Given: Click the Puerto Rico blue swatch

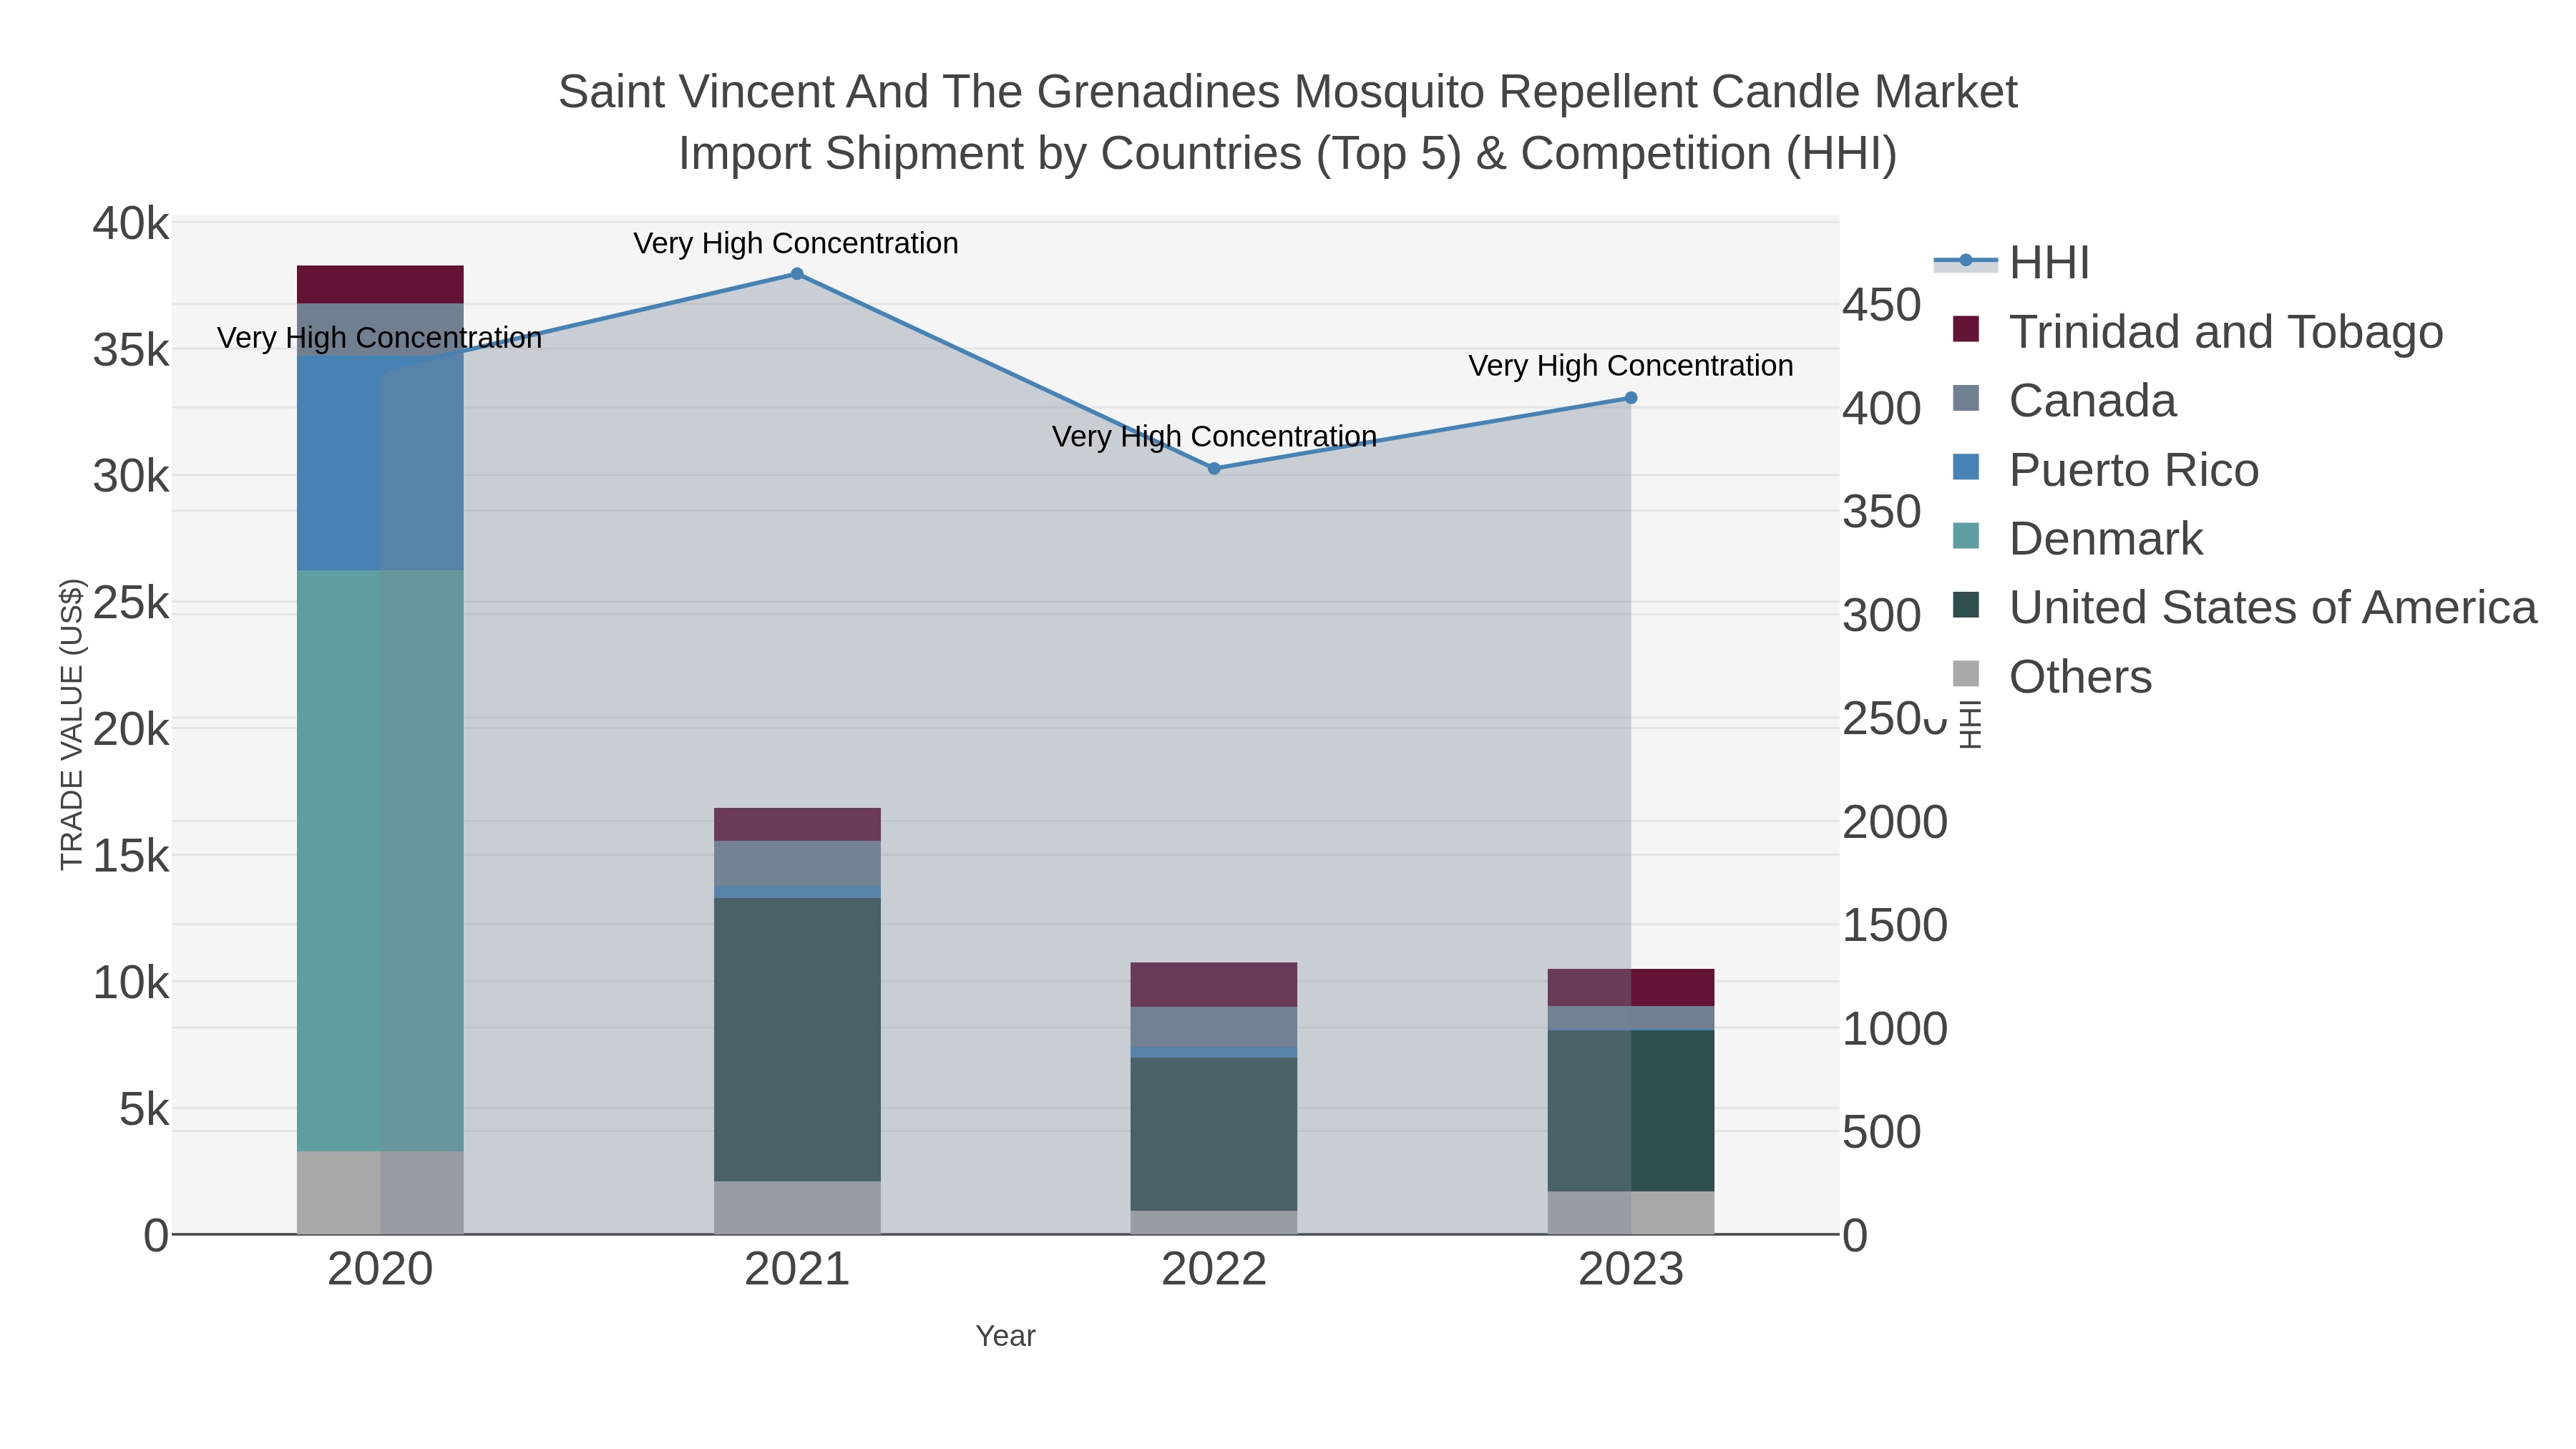Looking at the screenshot, I should point(1966,467).
